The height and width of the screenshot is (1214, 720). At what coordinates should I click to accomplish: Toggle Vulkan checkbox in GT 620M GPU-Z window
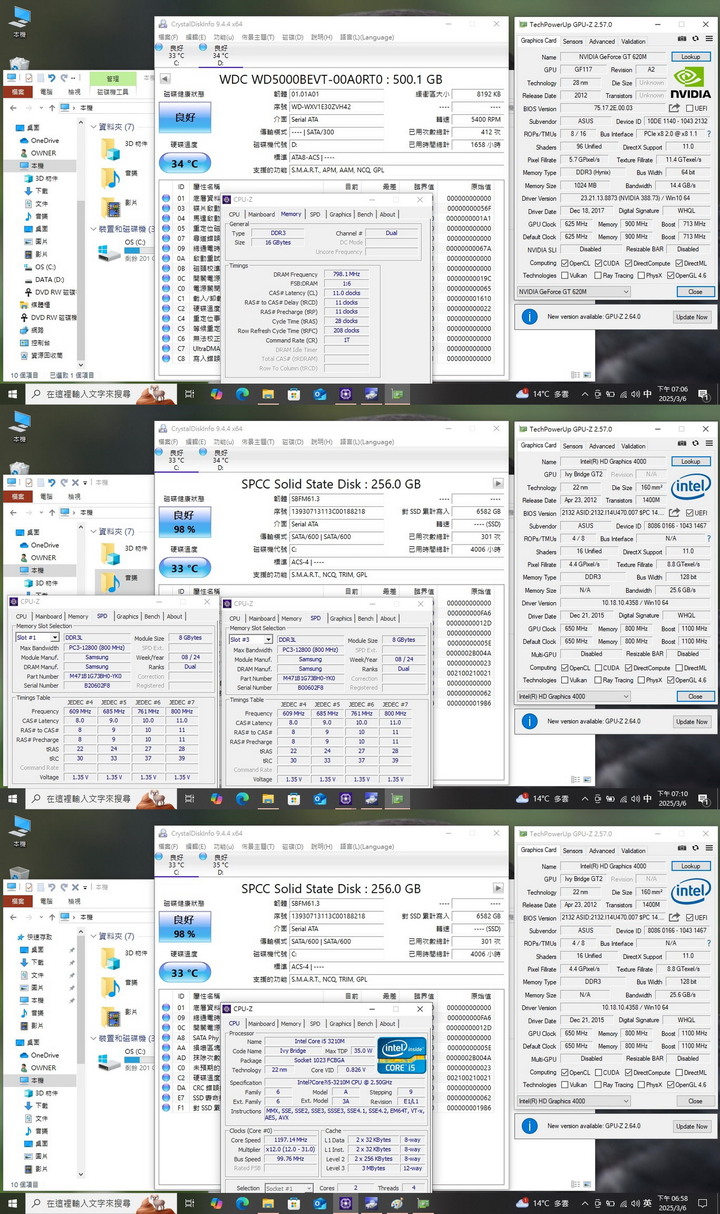tap(565, 275)
